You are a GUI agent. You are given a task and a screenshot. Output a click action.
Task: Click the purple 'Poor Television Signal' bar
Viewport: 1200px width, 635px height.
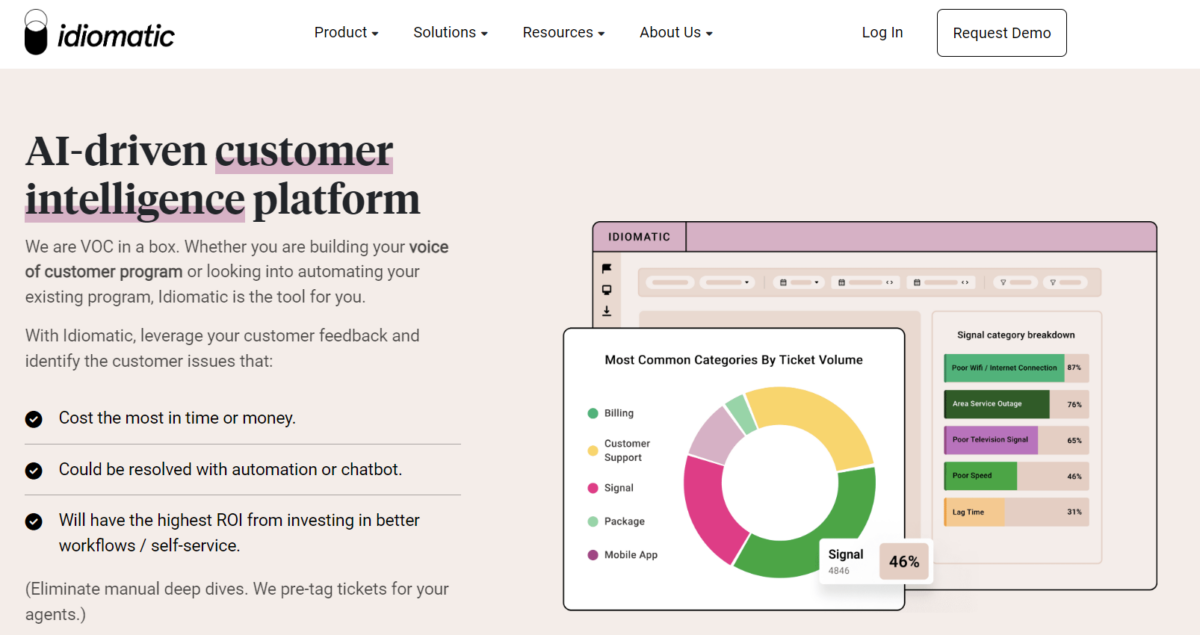(x=990, y=440)
